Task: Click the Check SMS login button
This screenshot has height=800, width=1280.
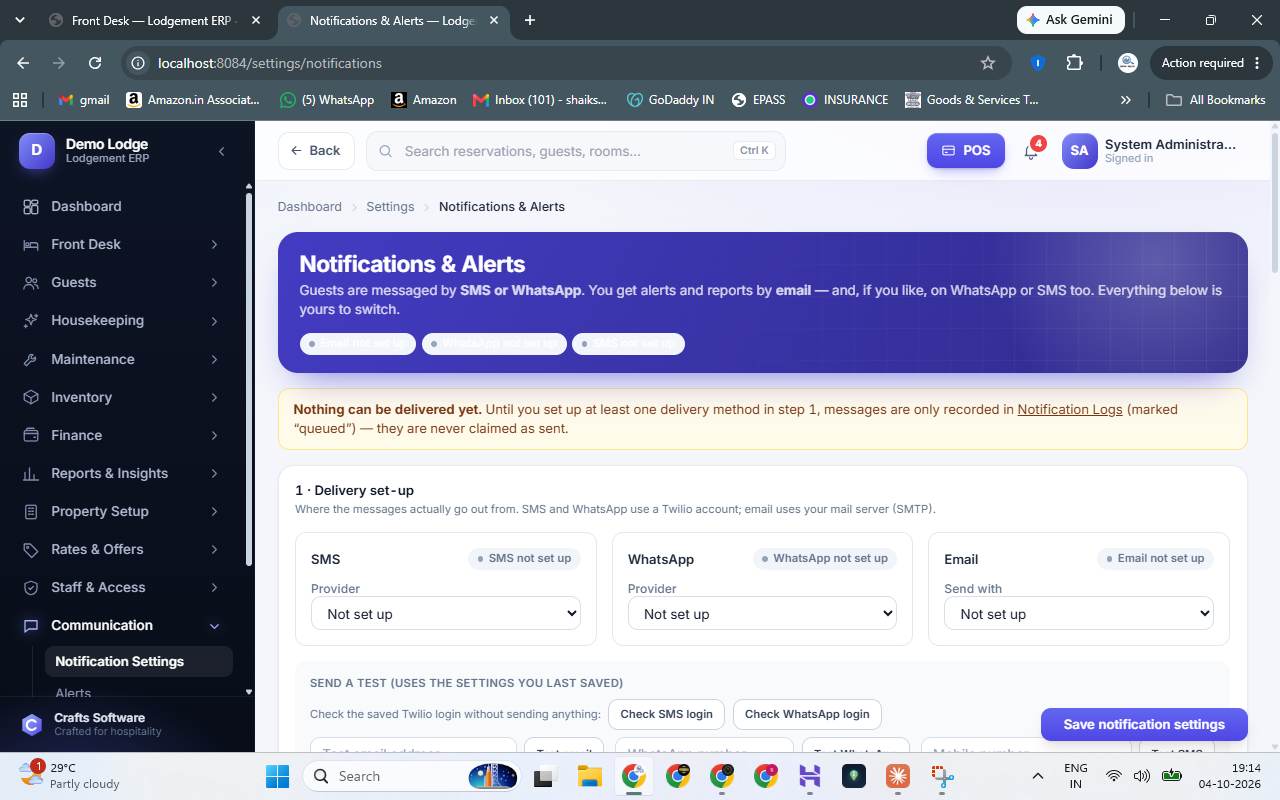Action: (x=666, y=714)
